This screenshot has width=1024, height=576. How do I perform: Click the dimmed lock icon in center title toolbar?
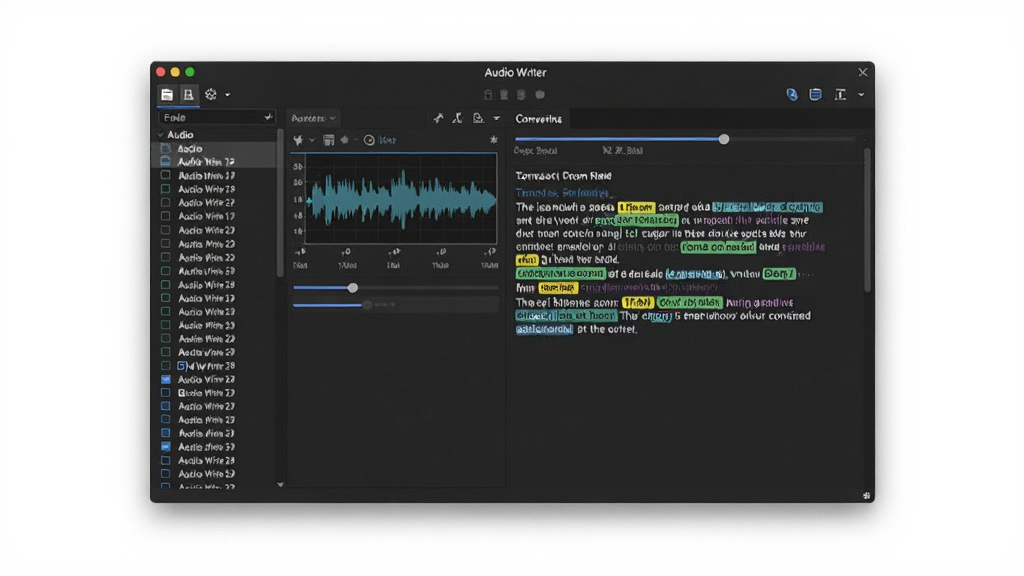pos(488,95)
